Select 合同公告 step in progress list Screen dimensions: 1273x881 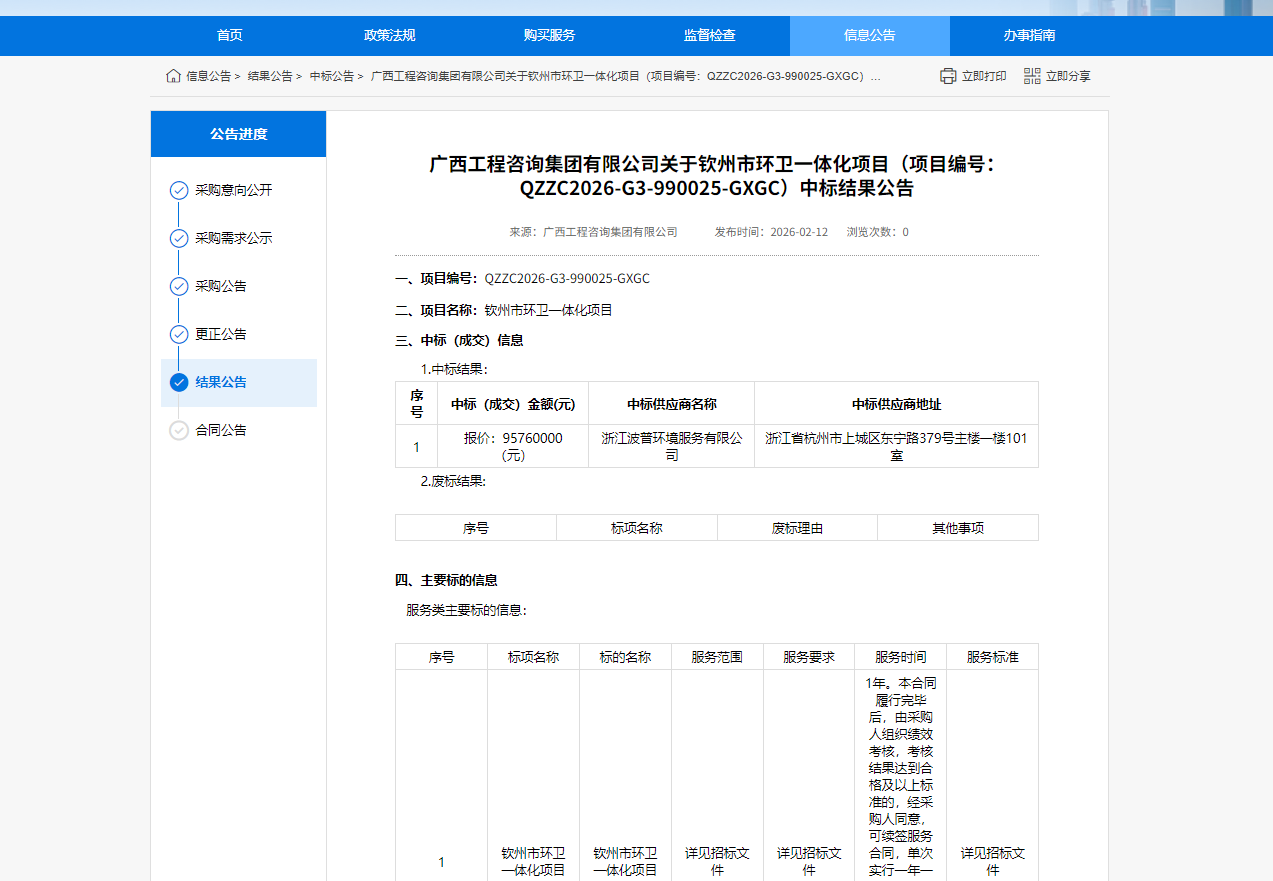pyautogui.click(x=221, y=430)
